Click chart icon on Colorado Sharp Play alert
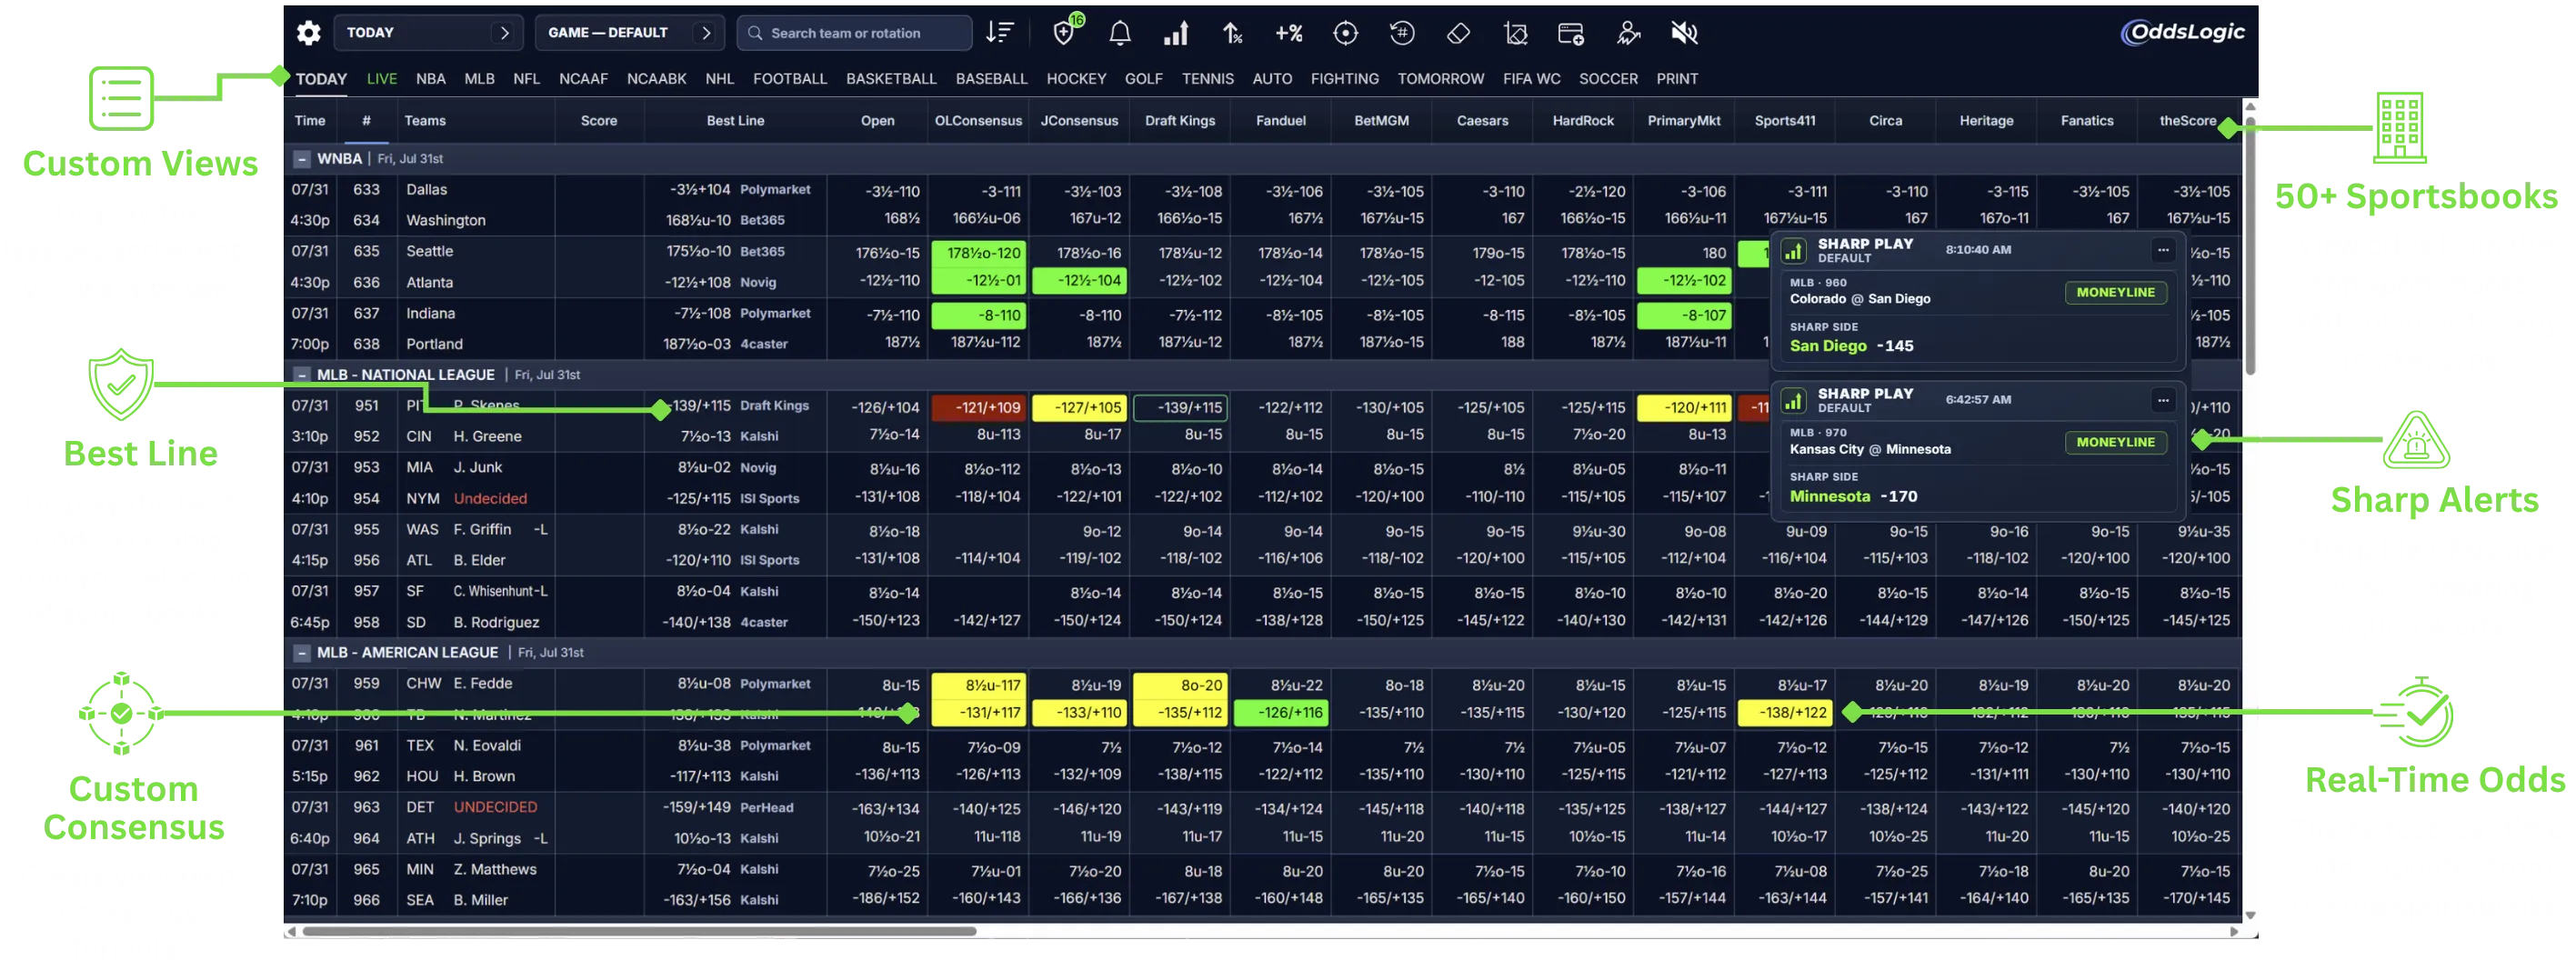2576x970 pixels. point(1793,250)
